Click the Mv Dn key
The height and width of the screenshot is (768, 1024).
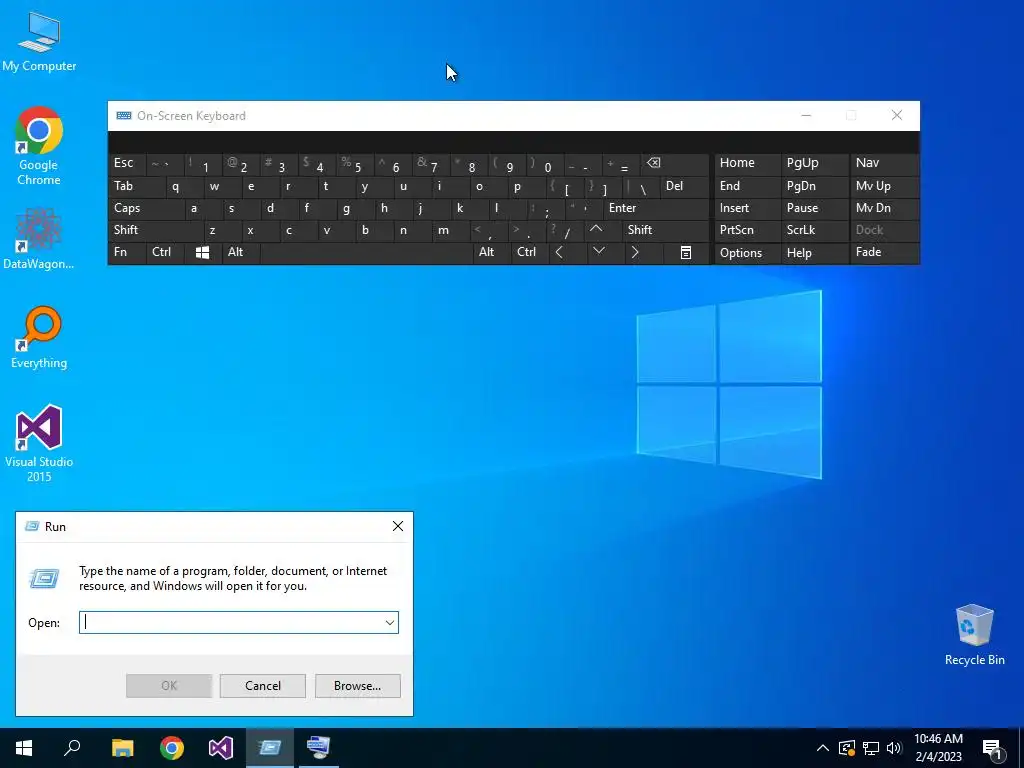pos(884,208)
